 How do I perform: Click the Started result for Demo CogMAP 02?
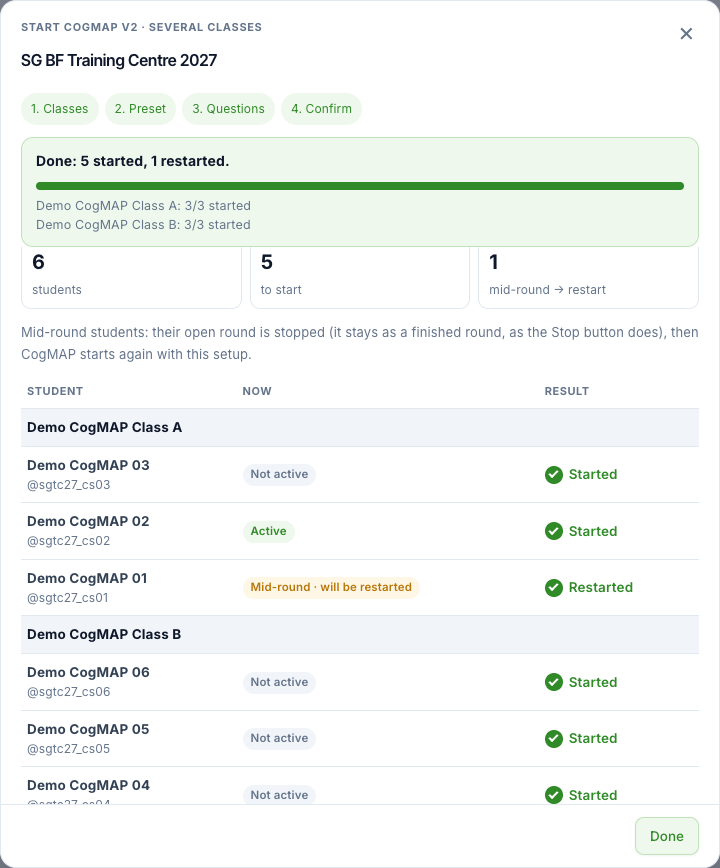pos(593,531)
